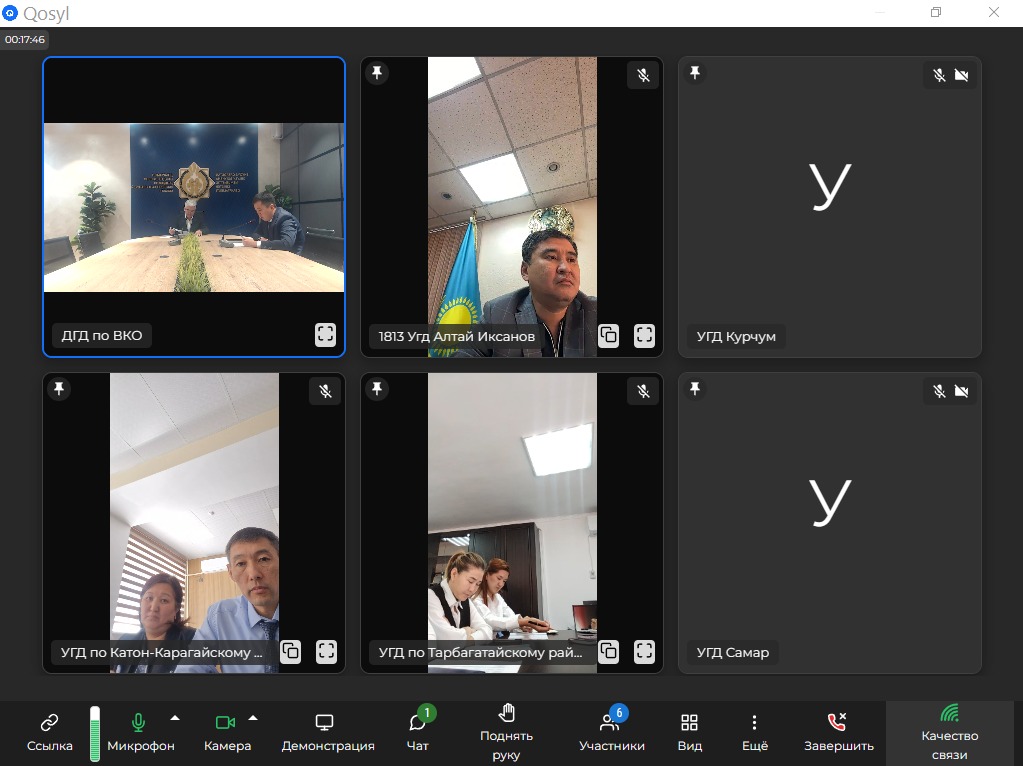The height and width of the screenshot is (766, 1023).
Task: Pop out the Алтай Иксанов video
Action: coord(609,335)
